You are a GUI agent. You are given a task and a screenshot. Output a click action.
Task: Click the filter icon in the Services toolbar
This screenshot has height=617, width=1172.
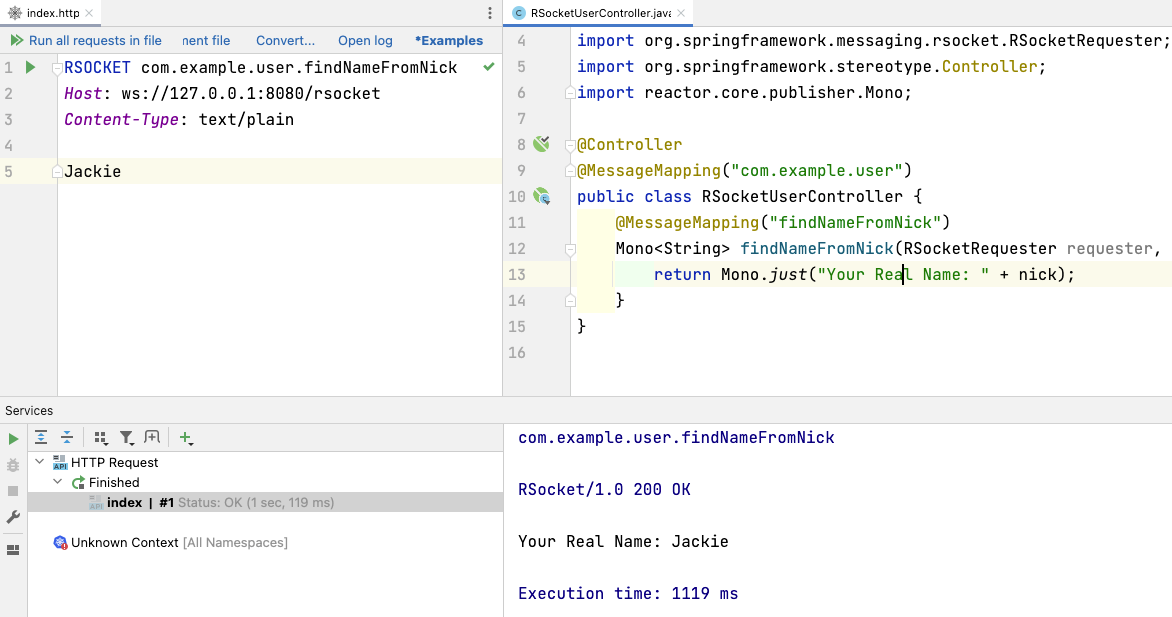tap(127, 437)
